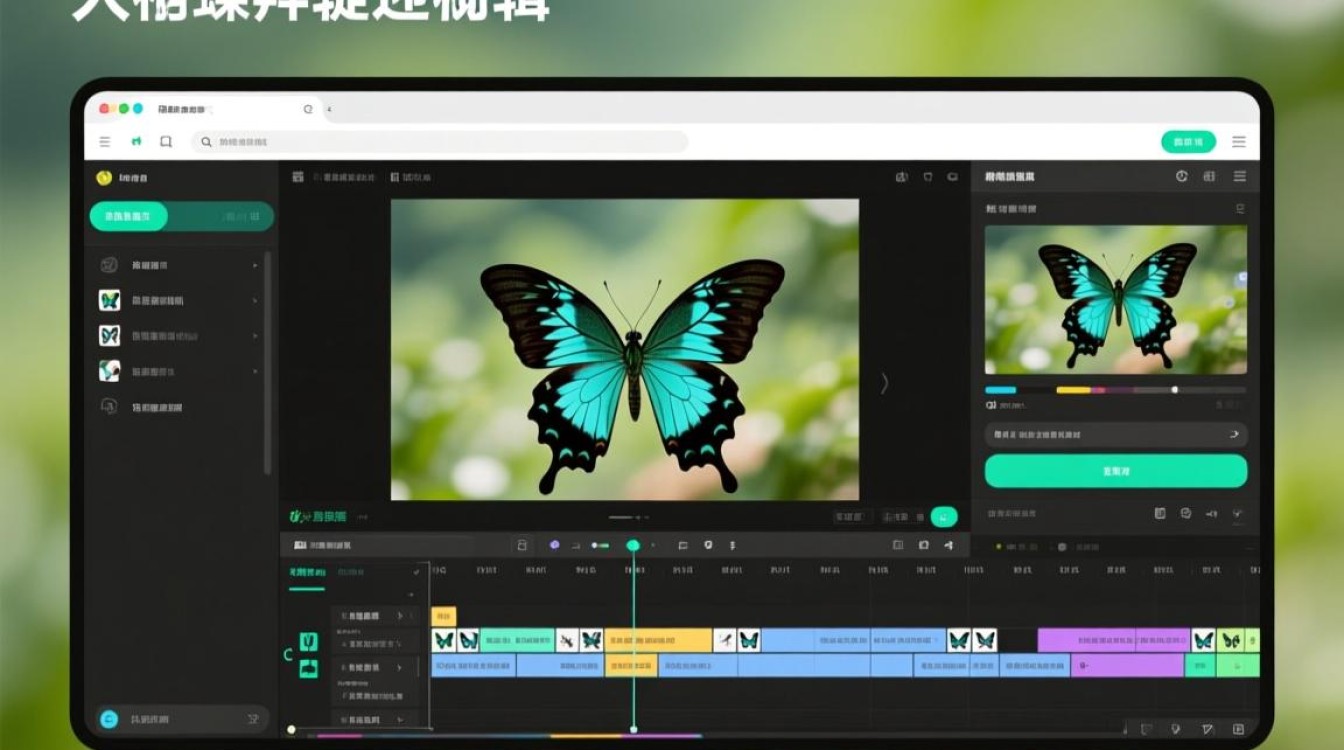Click the middle of three icons above preview's right edge

tap(928, 177)
